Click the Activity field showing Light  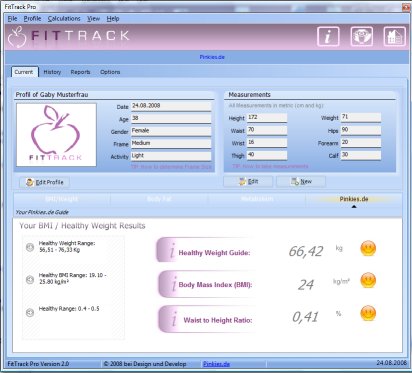point(171,156)
